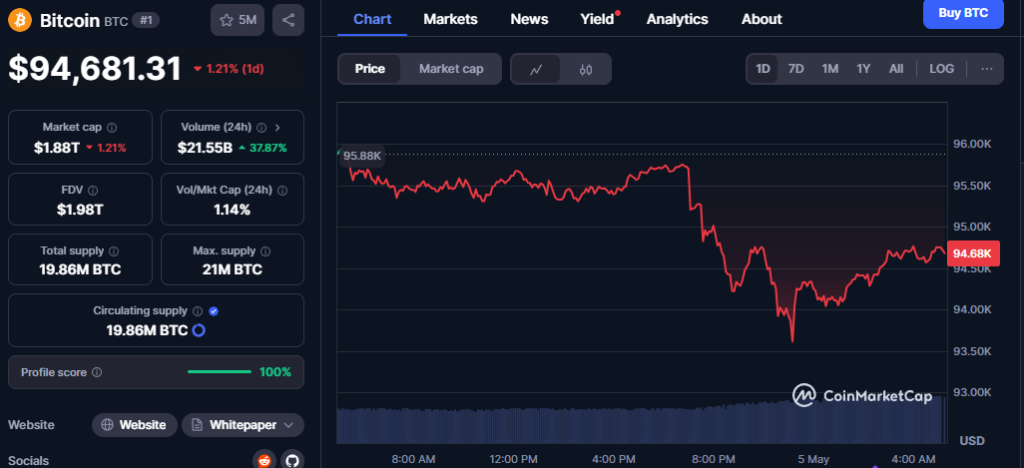Open the Reddit social icon
Screen dimensions: 1024x468
pyautogui.click(x=264, y=460)
